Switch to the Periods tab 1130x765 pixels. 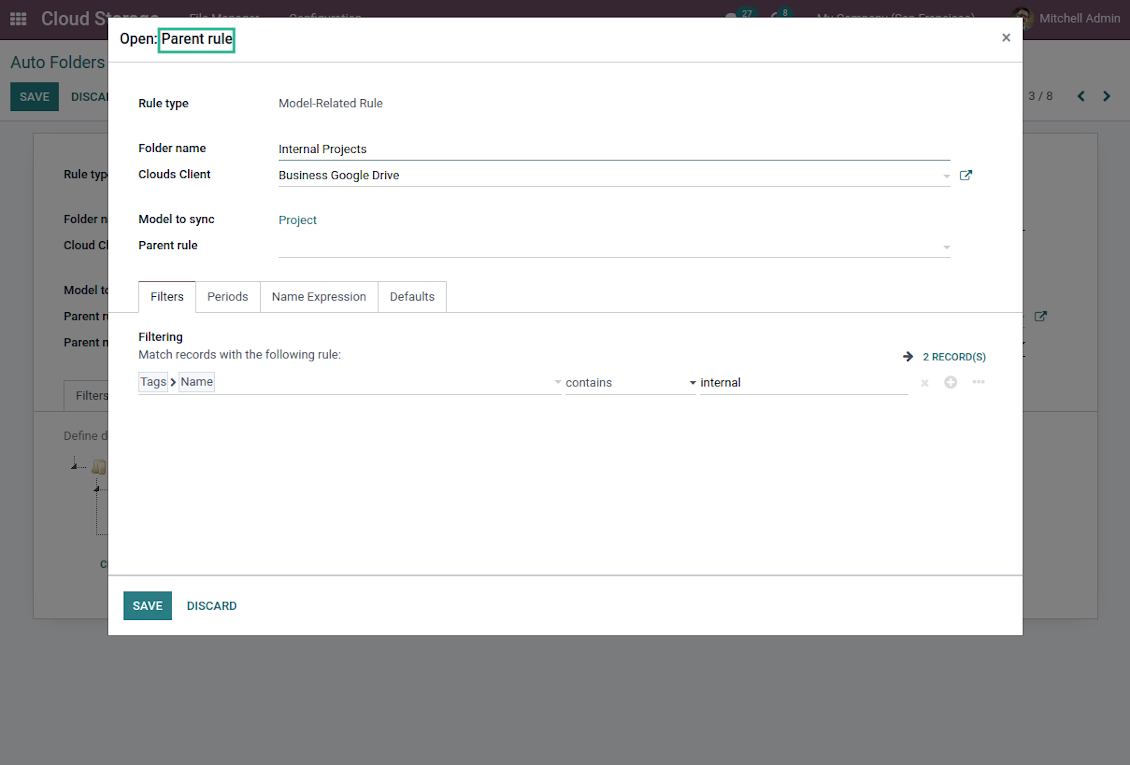(227, 297)
